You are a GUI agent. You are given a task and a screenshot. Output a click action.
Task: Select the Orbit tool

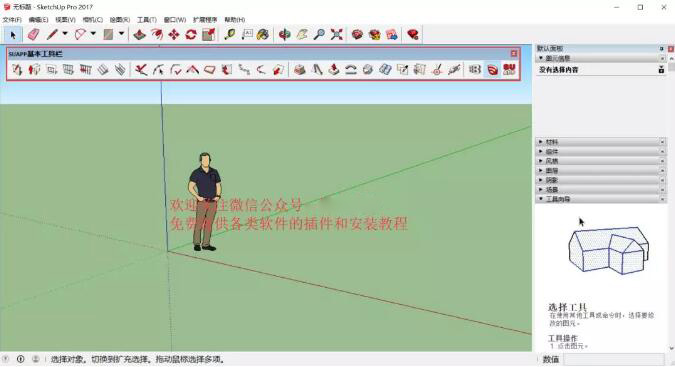(285, 34)
